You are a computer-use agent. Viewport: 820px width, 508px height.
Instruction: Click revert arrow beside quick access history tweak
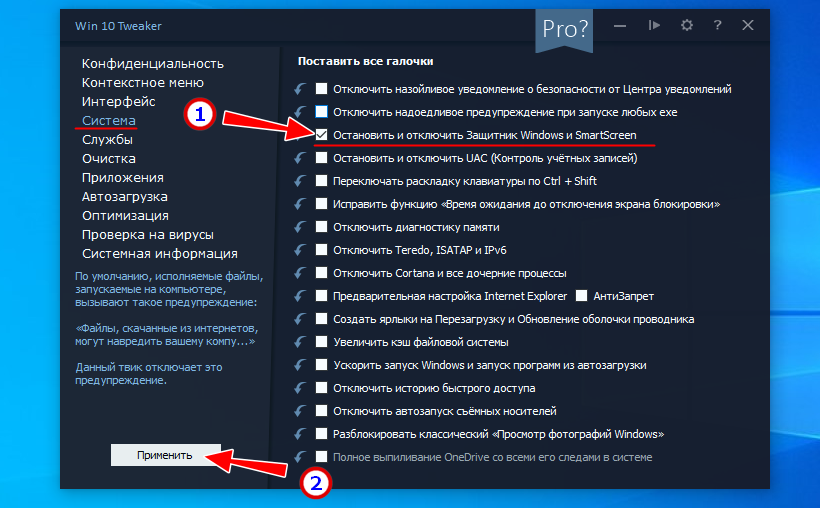[300, 388]
